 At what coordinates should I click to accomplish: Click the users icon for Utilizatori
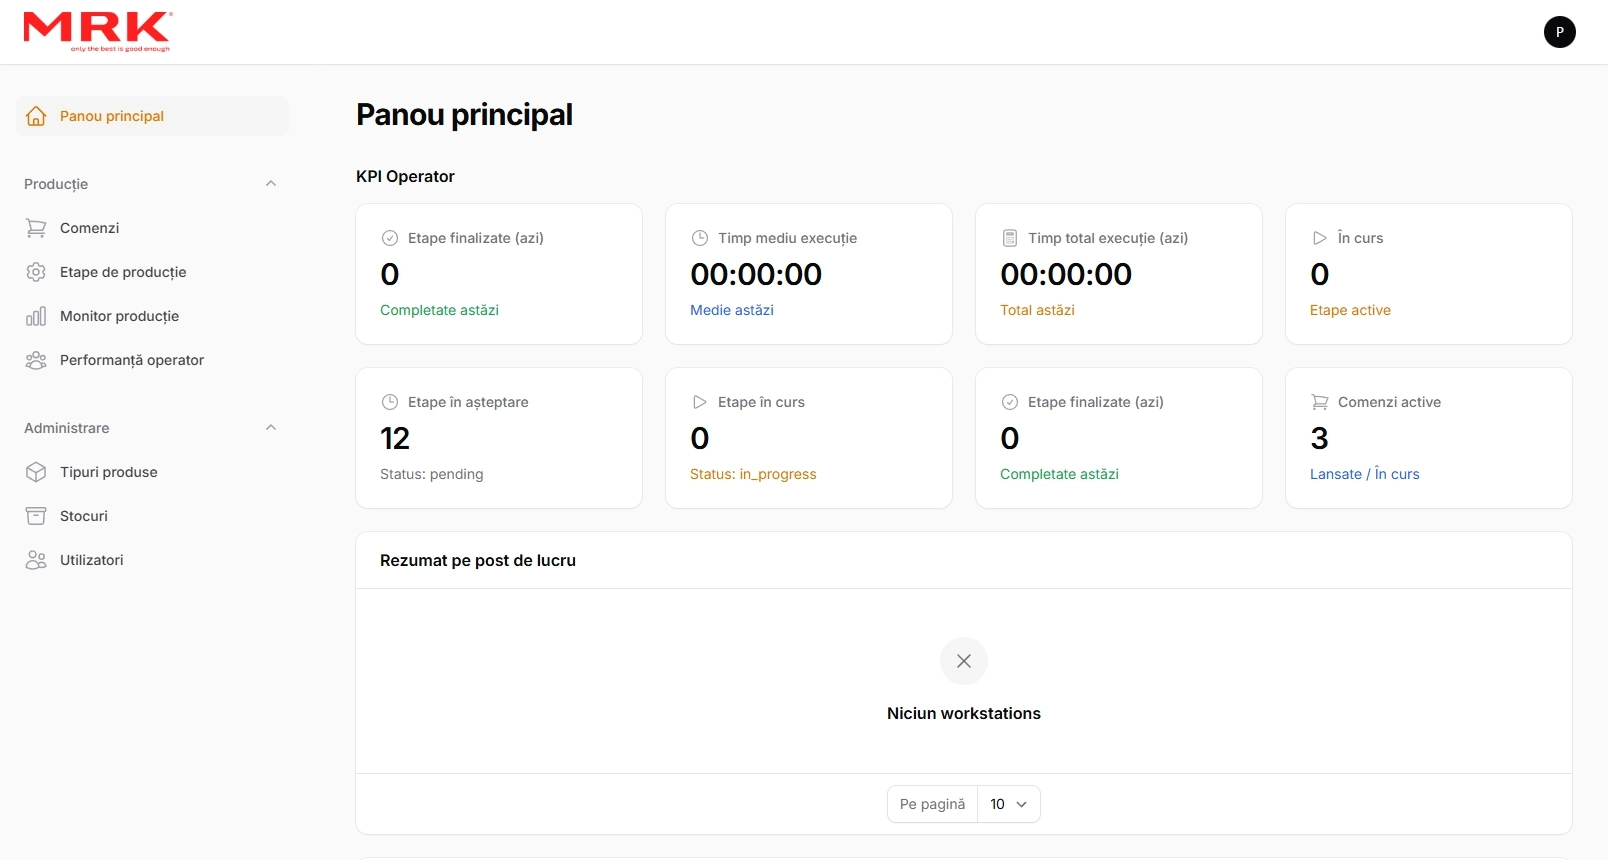tap(36, 560)
